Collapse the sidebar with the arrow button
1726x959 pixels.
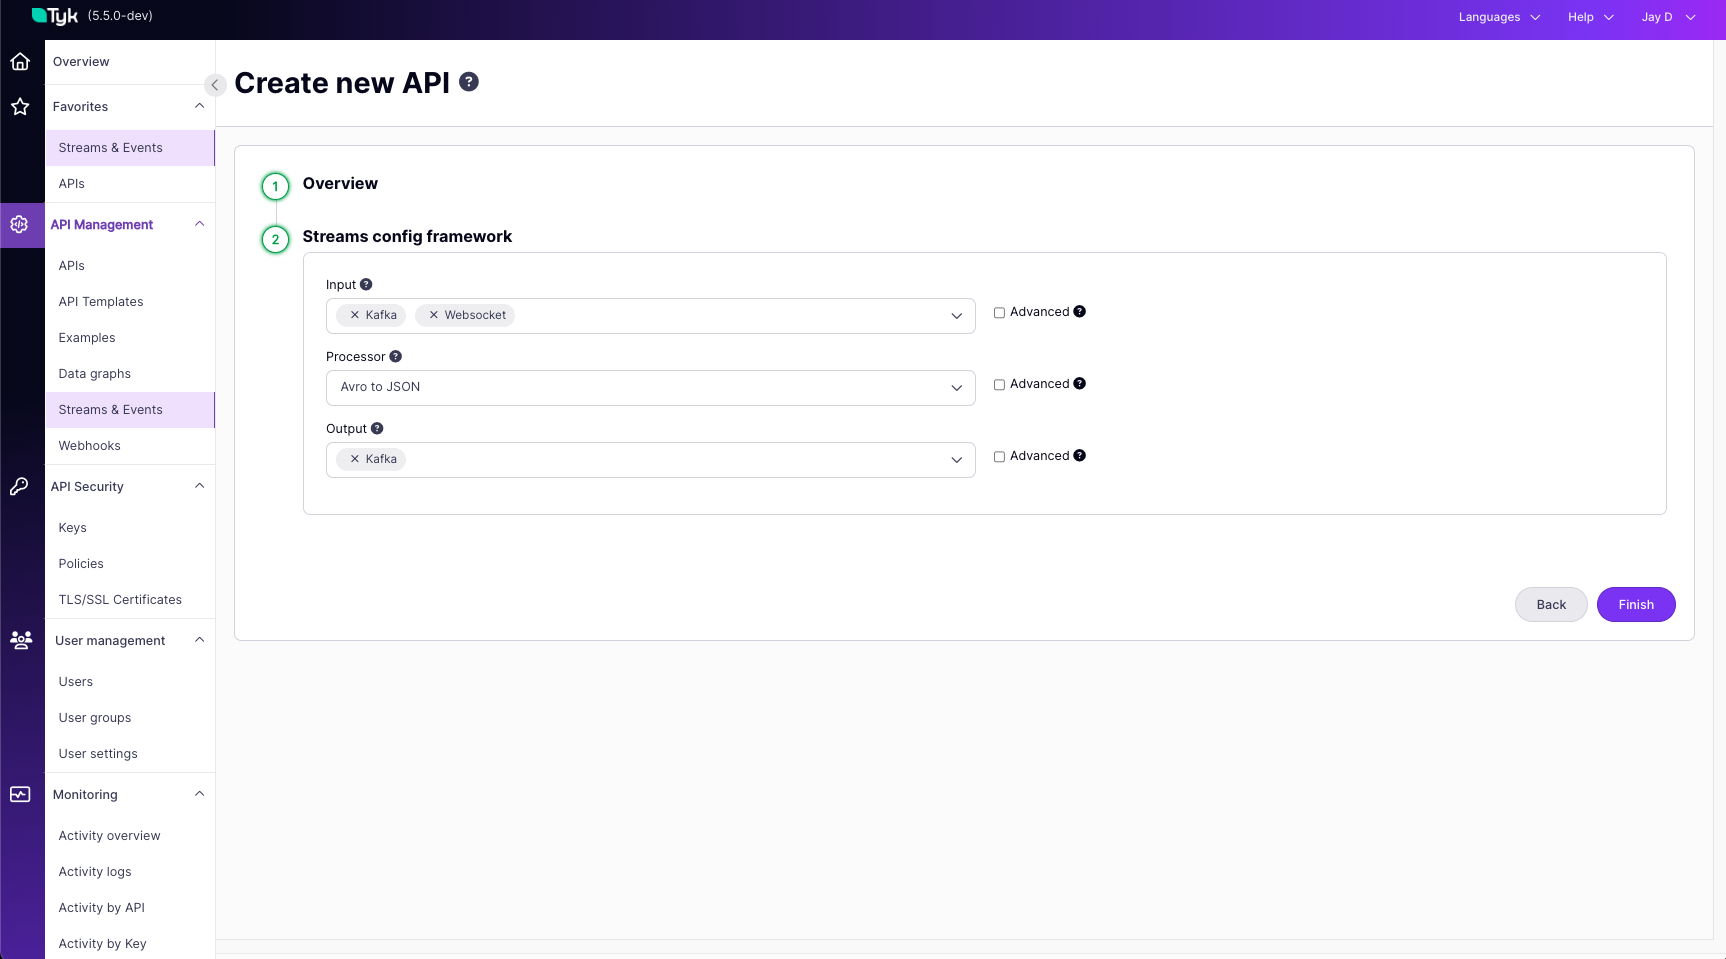pos(214,85)
